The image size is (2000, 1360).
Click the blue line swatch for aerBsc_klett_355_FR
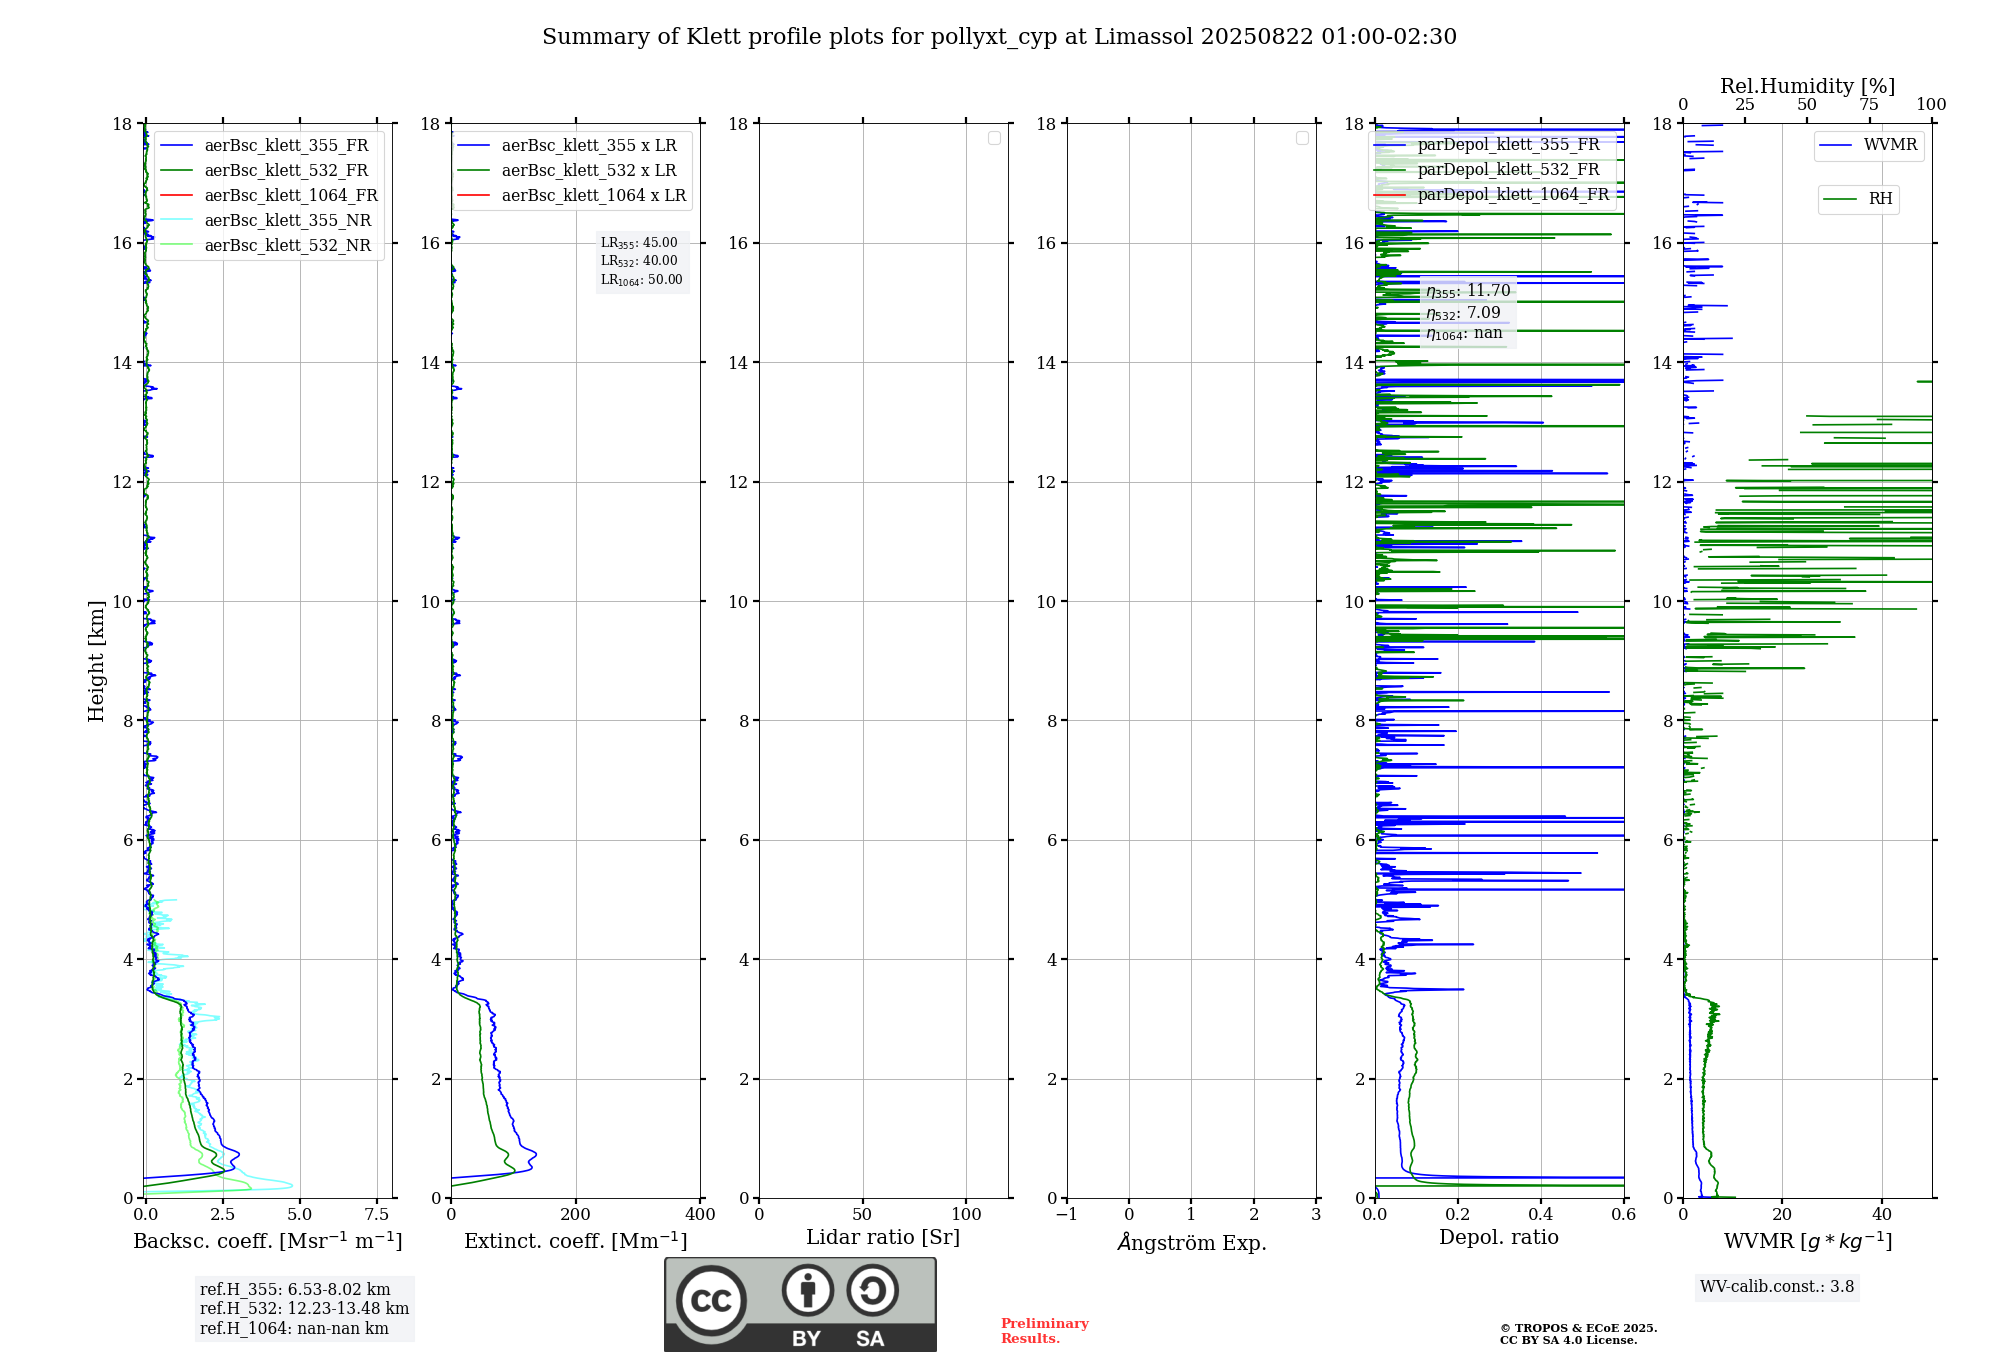[176, 146]
